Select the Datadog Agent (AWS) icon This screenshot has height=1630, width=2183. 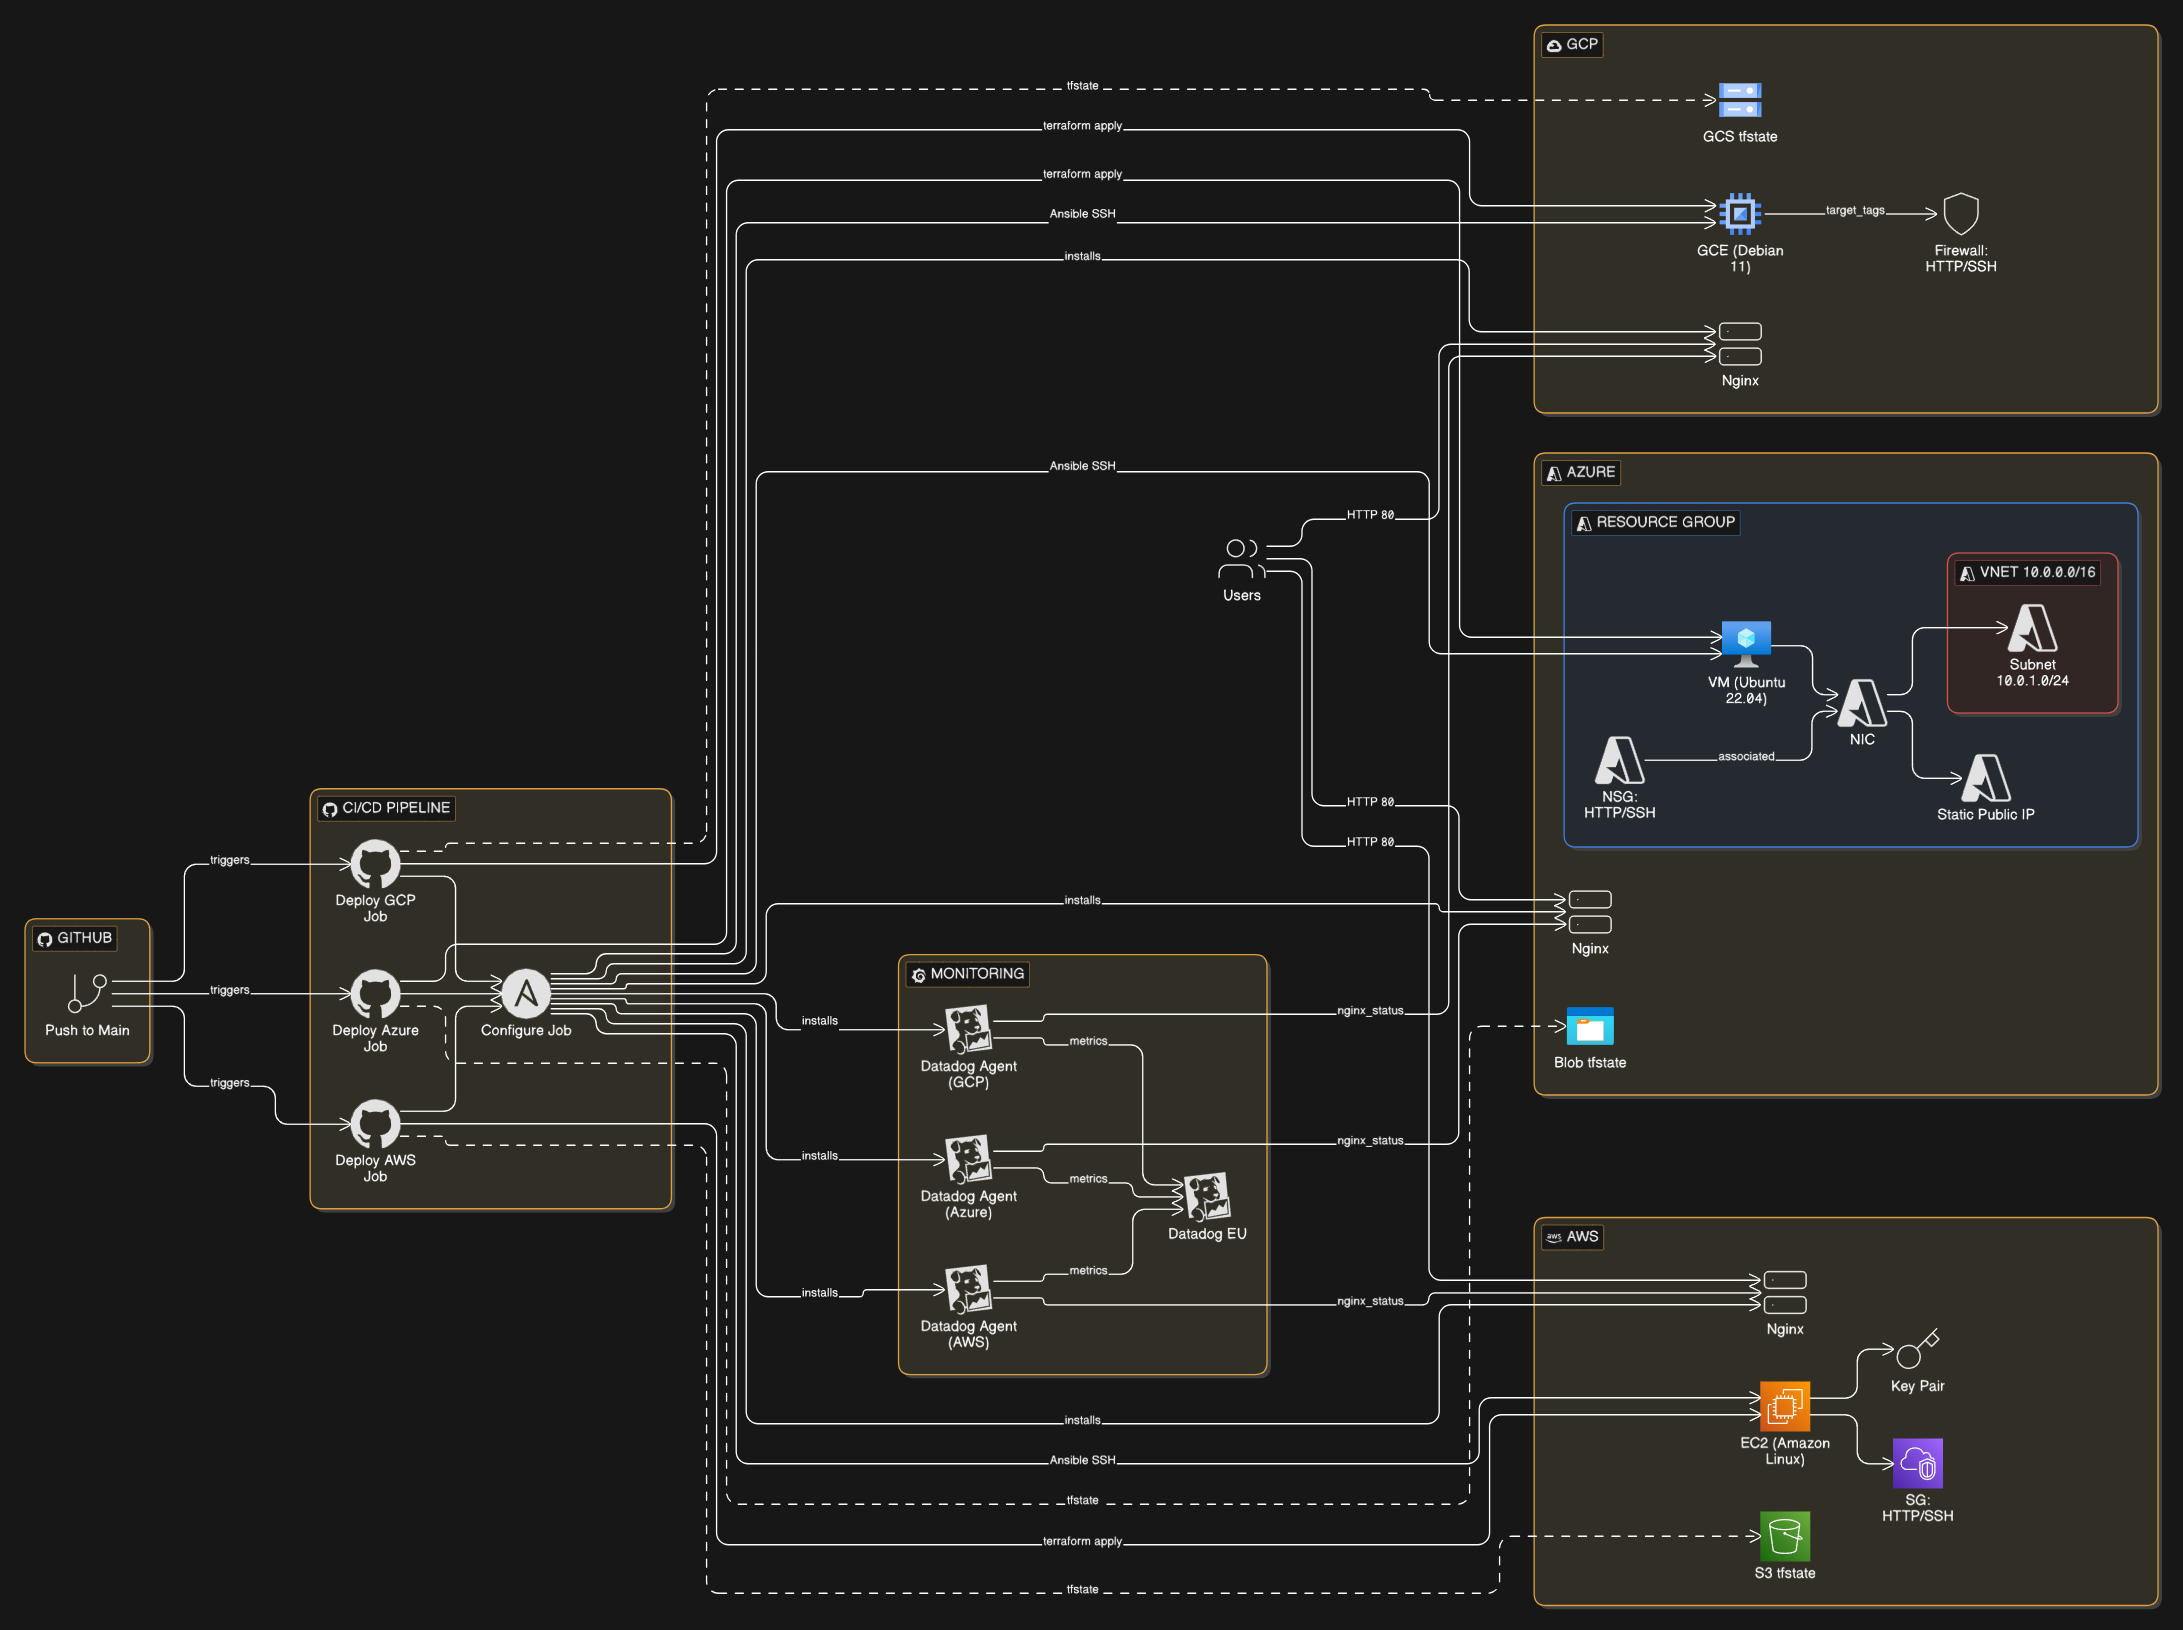969,1290
